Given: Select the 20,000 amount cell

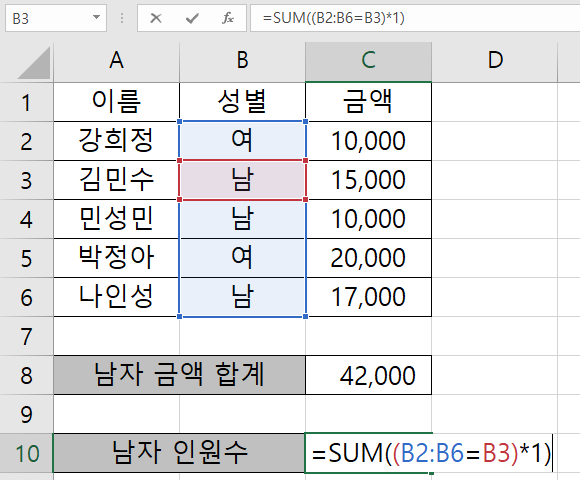Looking at the screenshot, I should point(368,258).
